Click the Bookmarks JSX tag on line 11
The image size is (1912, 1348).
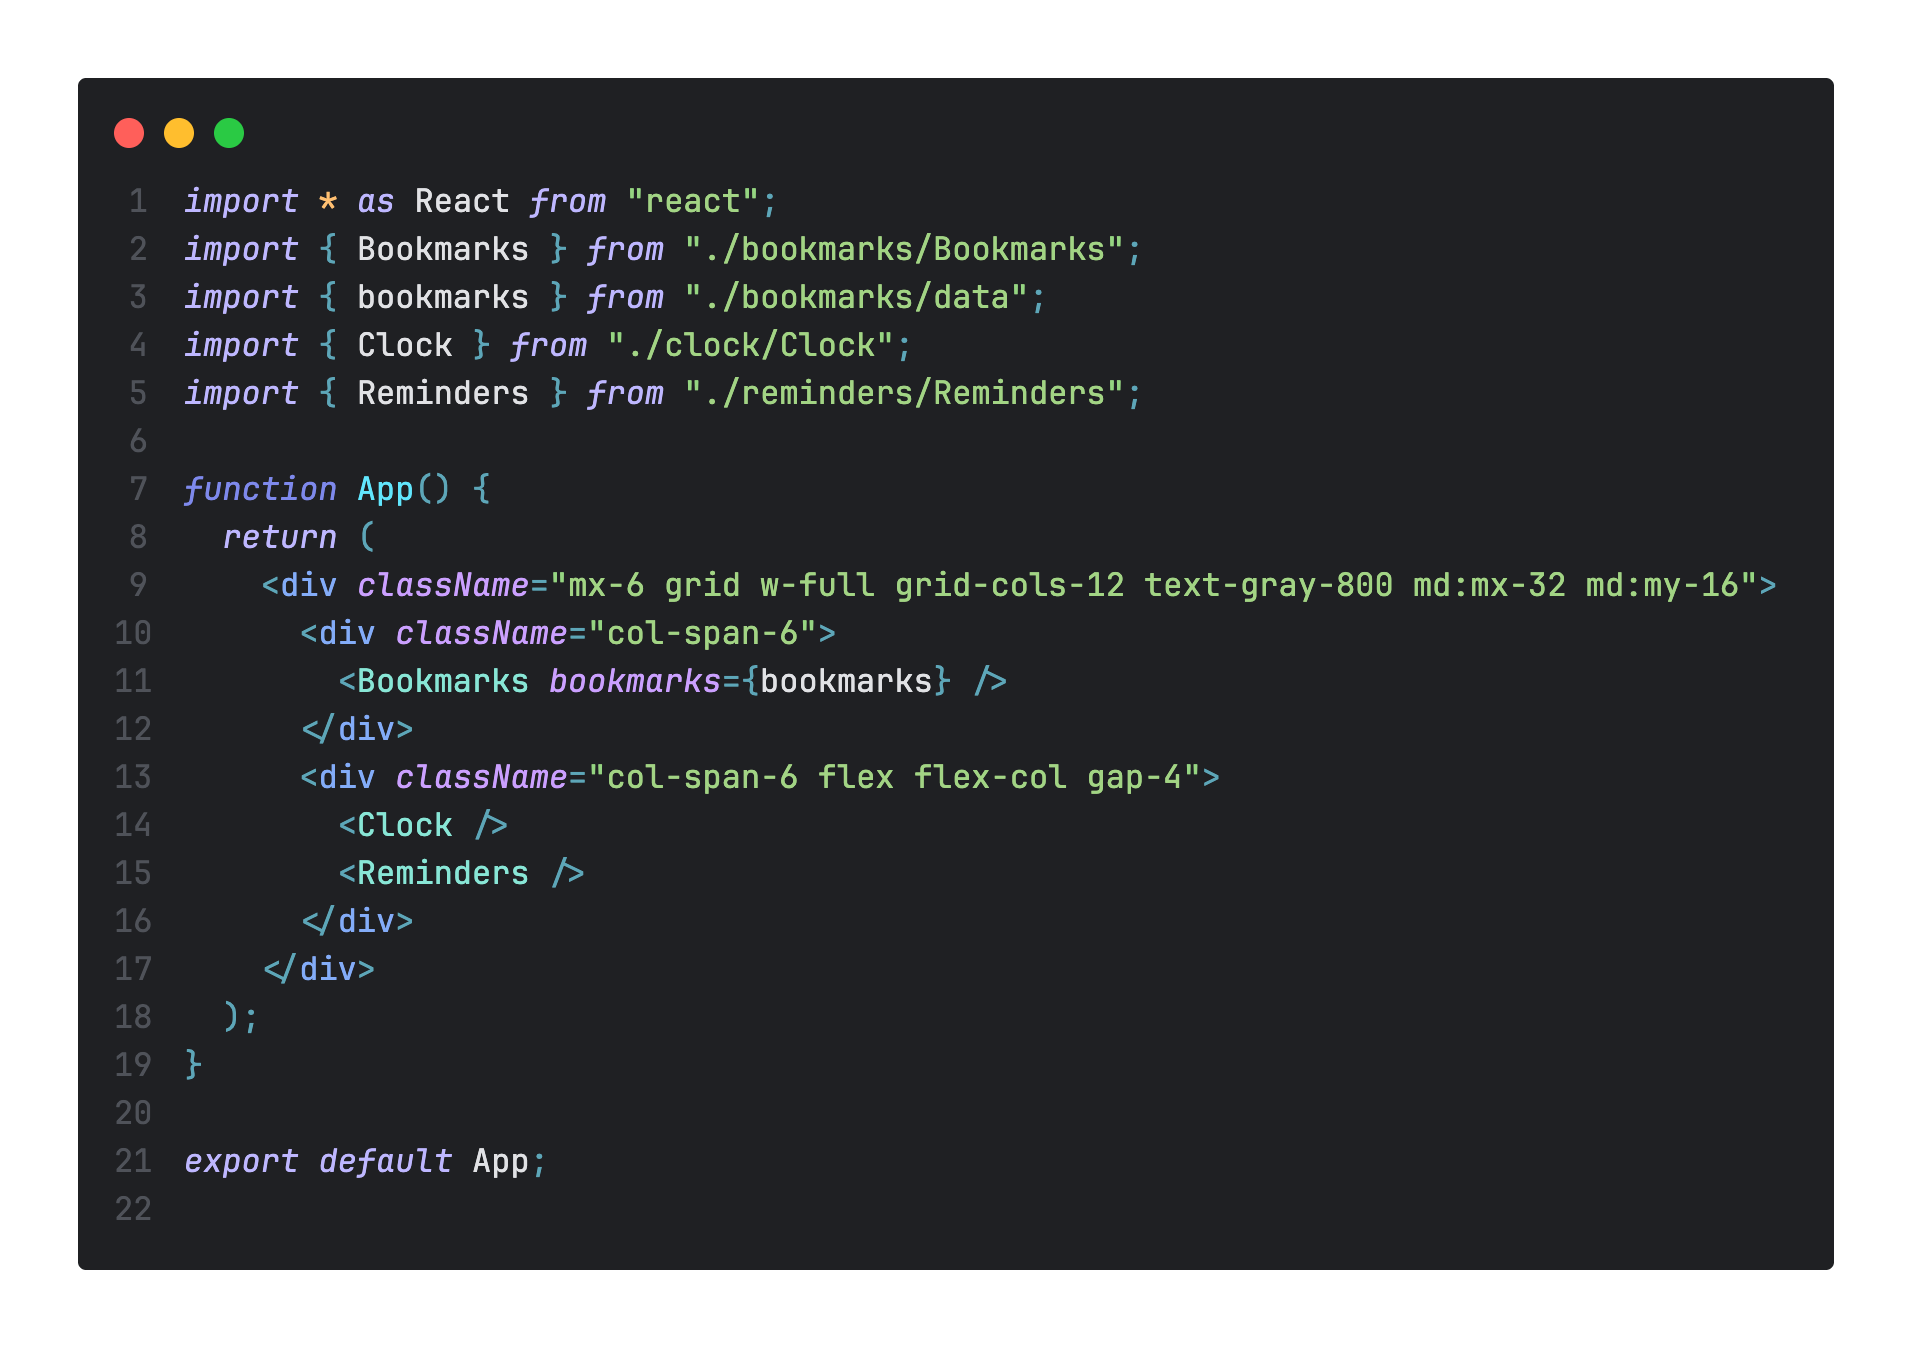[x=443, y=681]
